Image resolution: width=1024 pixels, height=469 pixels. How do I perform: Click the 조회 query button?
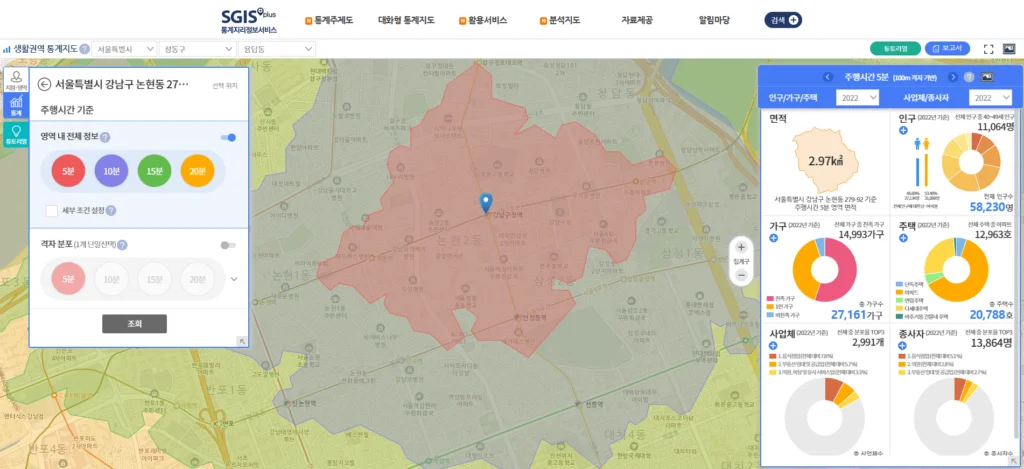coord(135,323)
